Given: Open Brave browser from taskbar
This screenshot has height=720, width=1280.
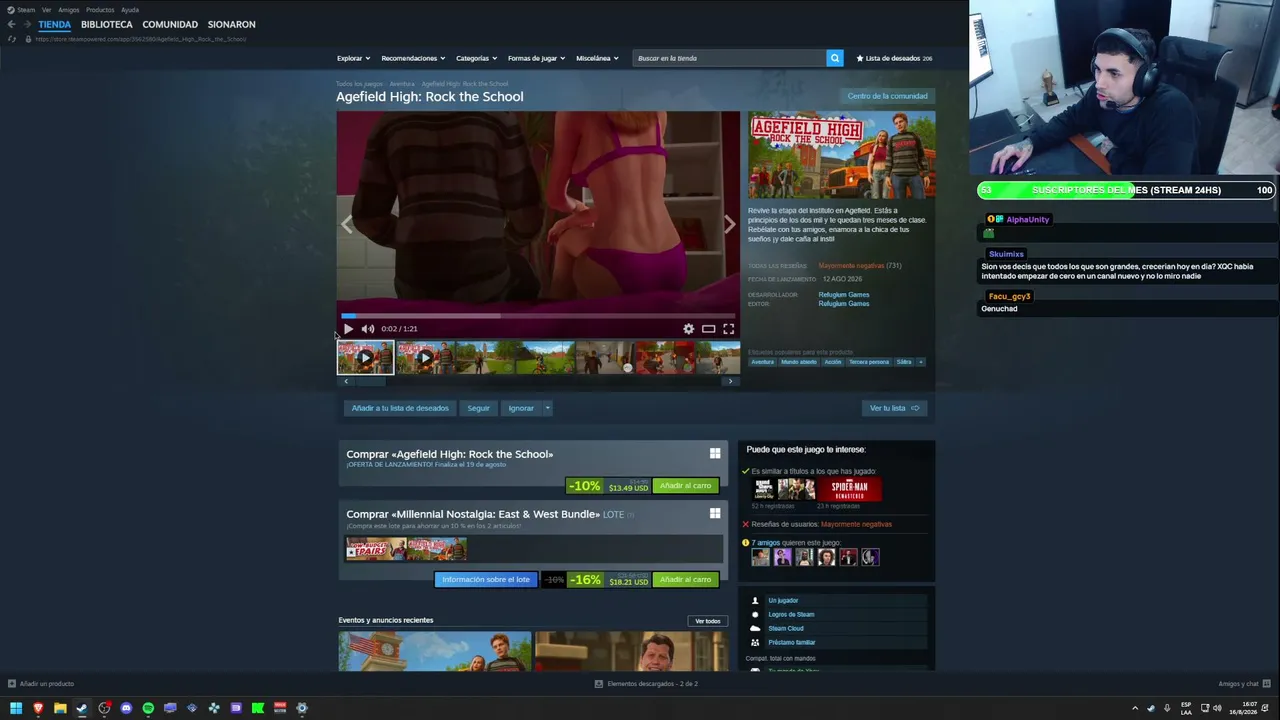Looking at the screenshot, I should coord(38,708).
